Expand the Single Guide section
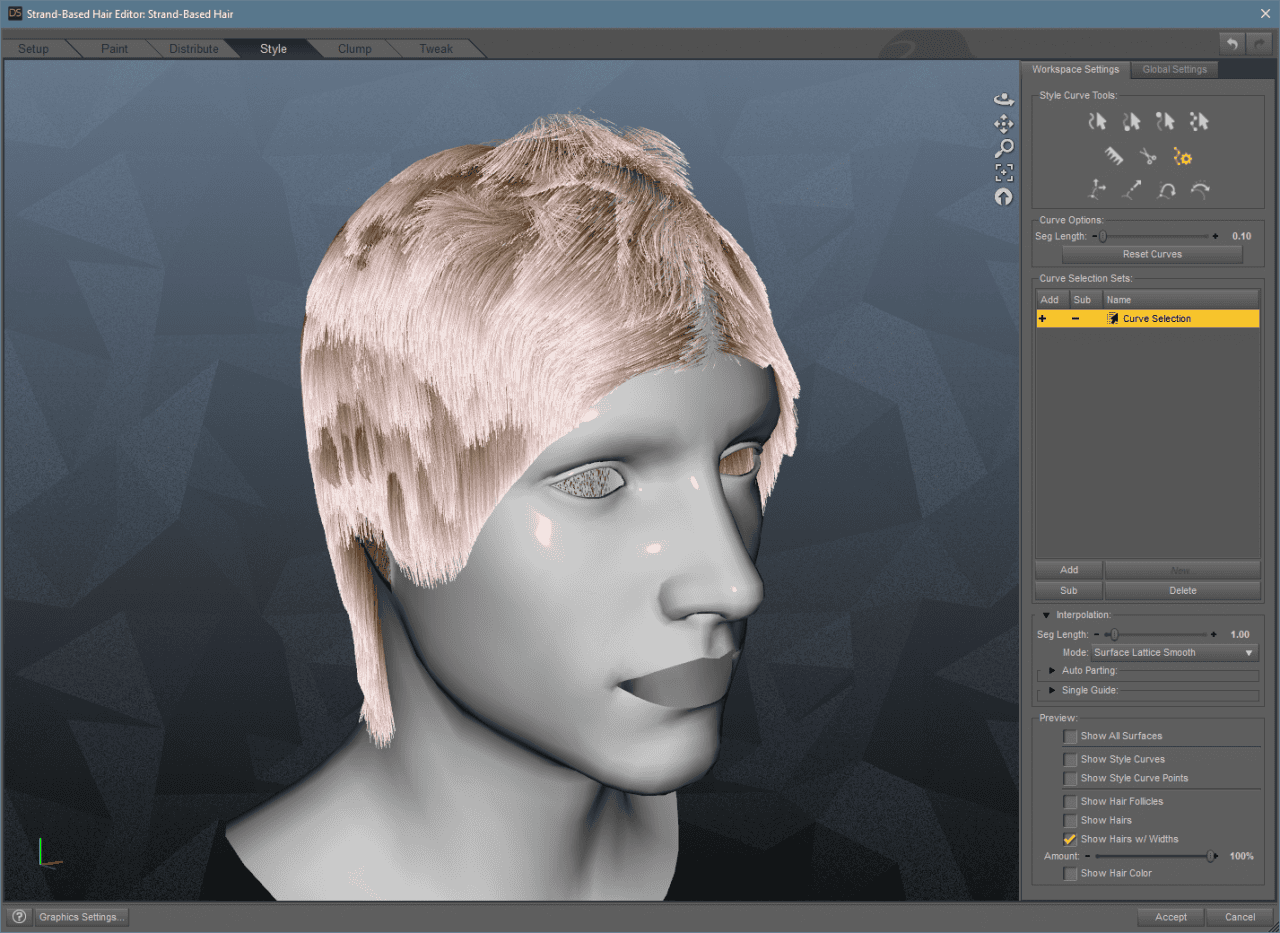1280x933 pixels. [x=1050, y=690]
